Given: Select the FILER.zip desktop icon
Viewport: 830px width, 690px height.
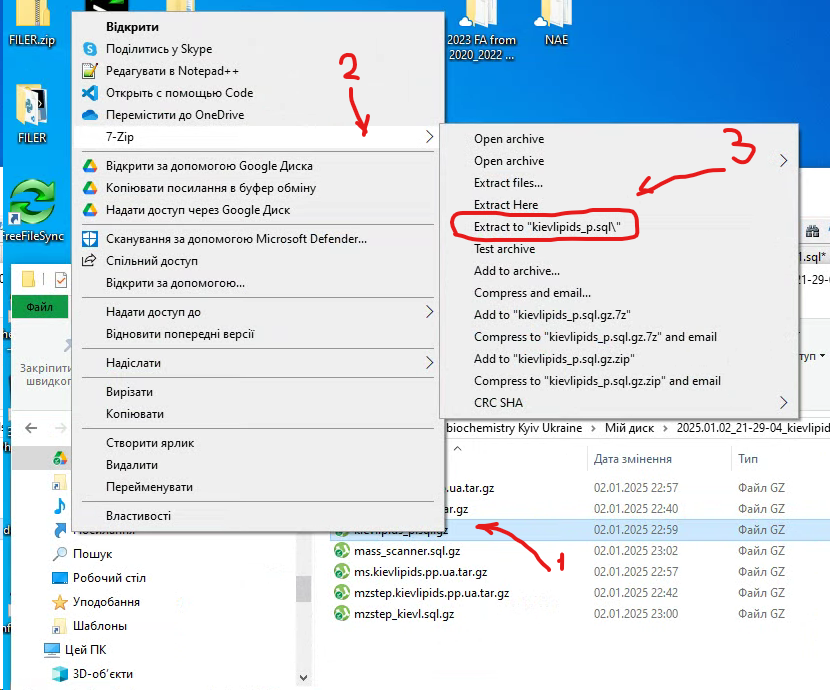Looking at the screenshot, I should pyautogui.click(x=32, y=22).
